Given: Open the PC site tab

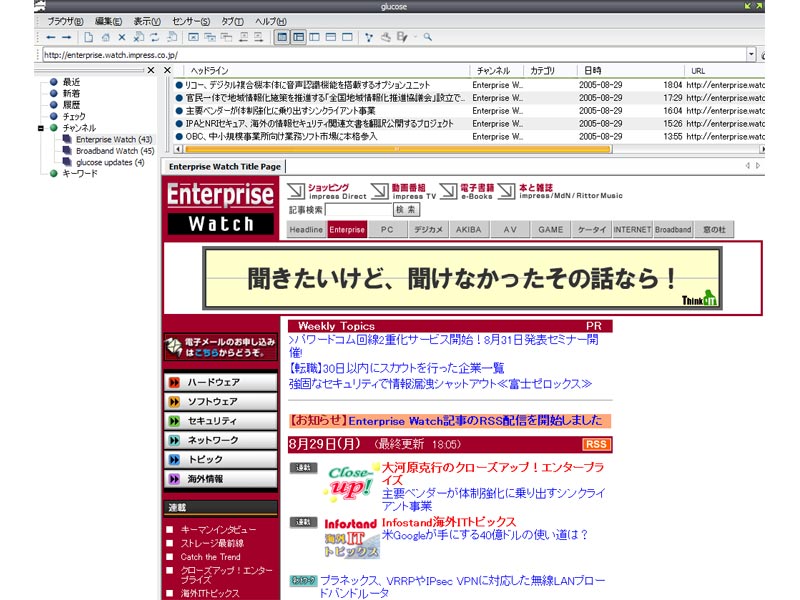Looking at the screenshot, I should tap(387, 230).
